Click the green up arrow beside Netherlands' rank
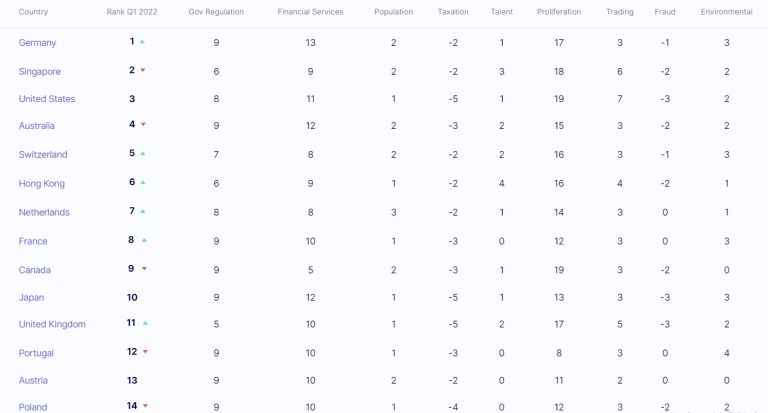768x413 pixels. pos(143,211)
